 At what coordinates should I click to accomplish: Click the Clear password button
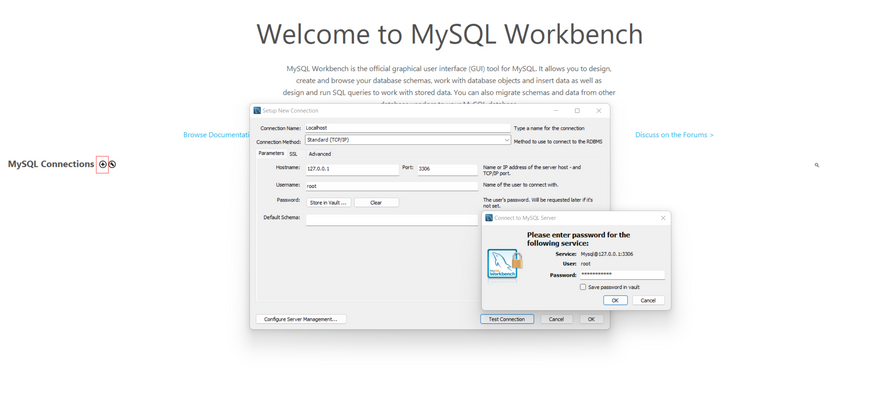point(376,203)
